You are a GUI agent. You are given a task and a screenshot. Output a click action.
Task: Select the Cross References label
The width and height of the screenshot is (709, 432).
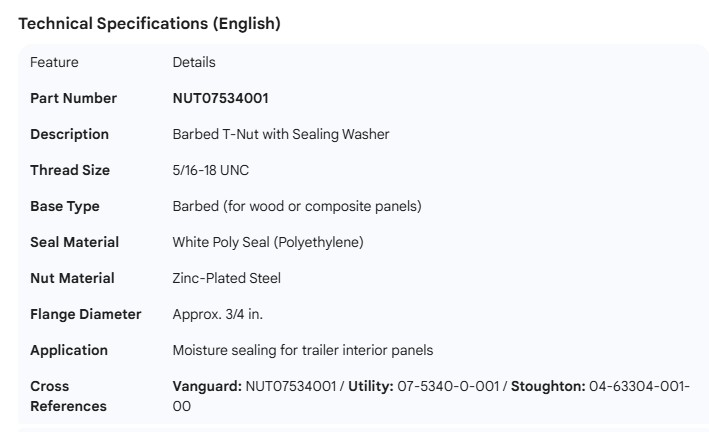(68, 396)
